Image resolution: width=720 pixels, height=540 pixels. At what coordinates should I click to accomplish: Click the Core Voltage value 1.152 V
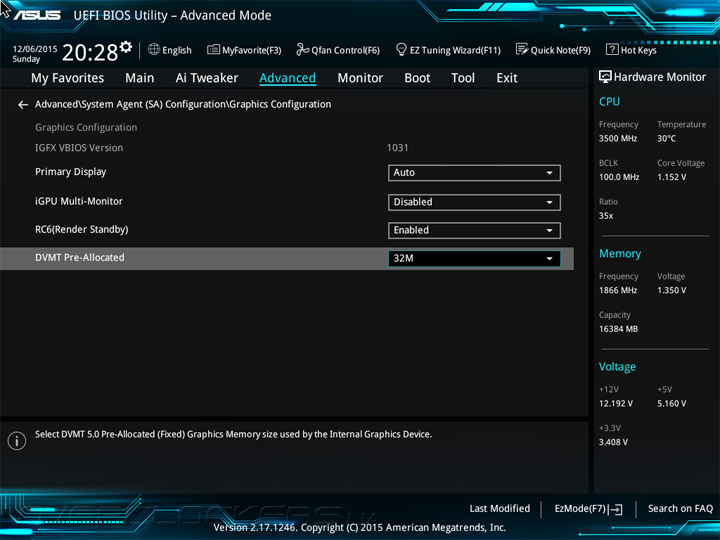point(672,177)
